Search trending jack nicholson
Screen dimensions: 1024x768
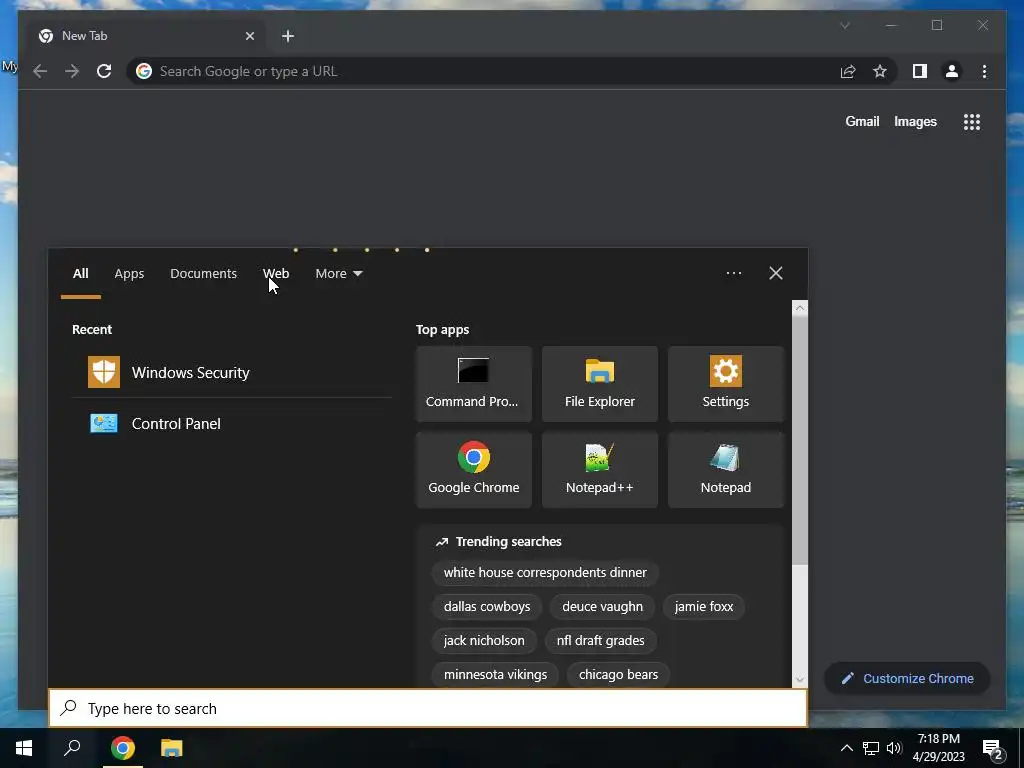pyautogui.click(x=484, y=641)
